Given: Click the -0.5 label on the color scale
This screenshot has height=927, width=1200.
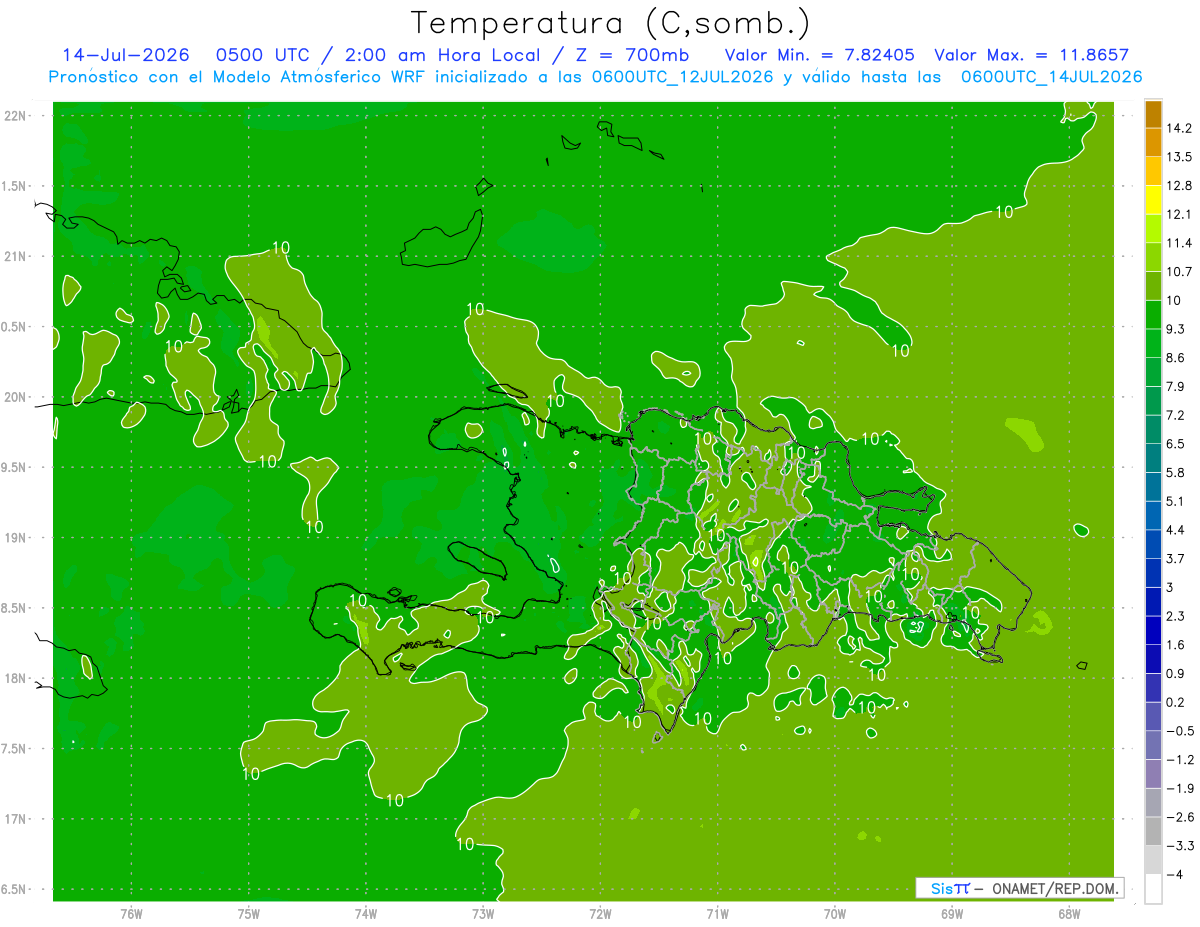Looking at the screenshot, I should coord(1179,731).
